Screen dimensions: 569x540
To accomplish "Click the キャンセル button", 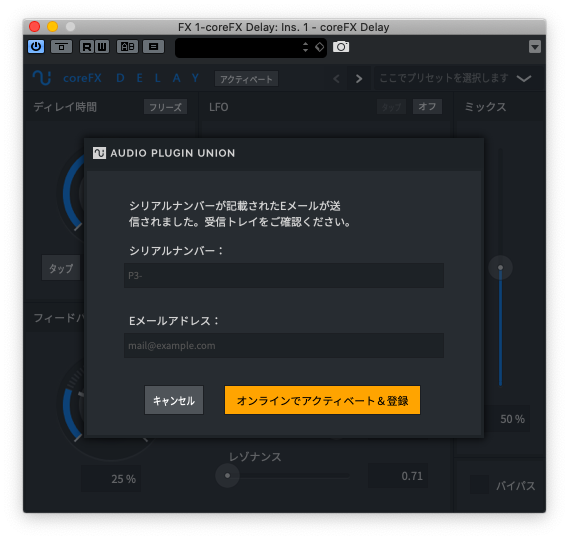I will 174,400.
